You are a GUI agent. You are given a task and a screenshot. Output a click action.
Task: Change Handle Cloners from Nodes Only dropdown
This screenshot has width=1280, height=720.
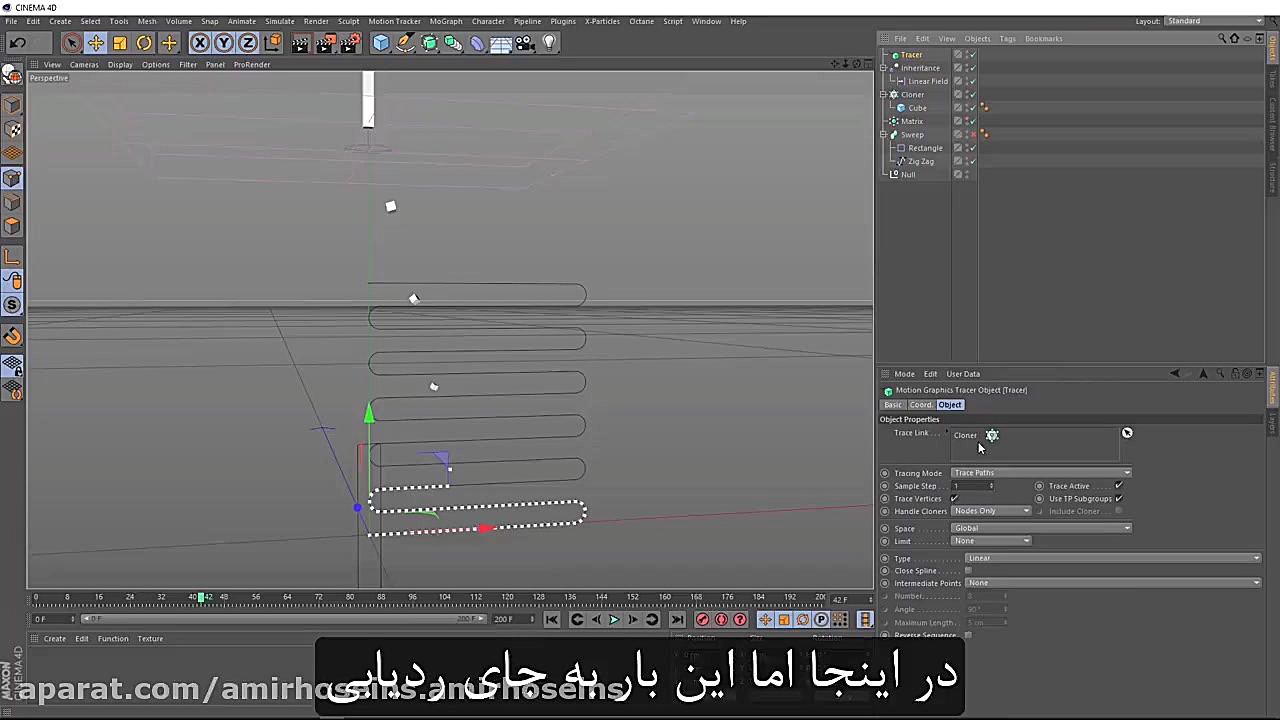(990, 511)
